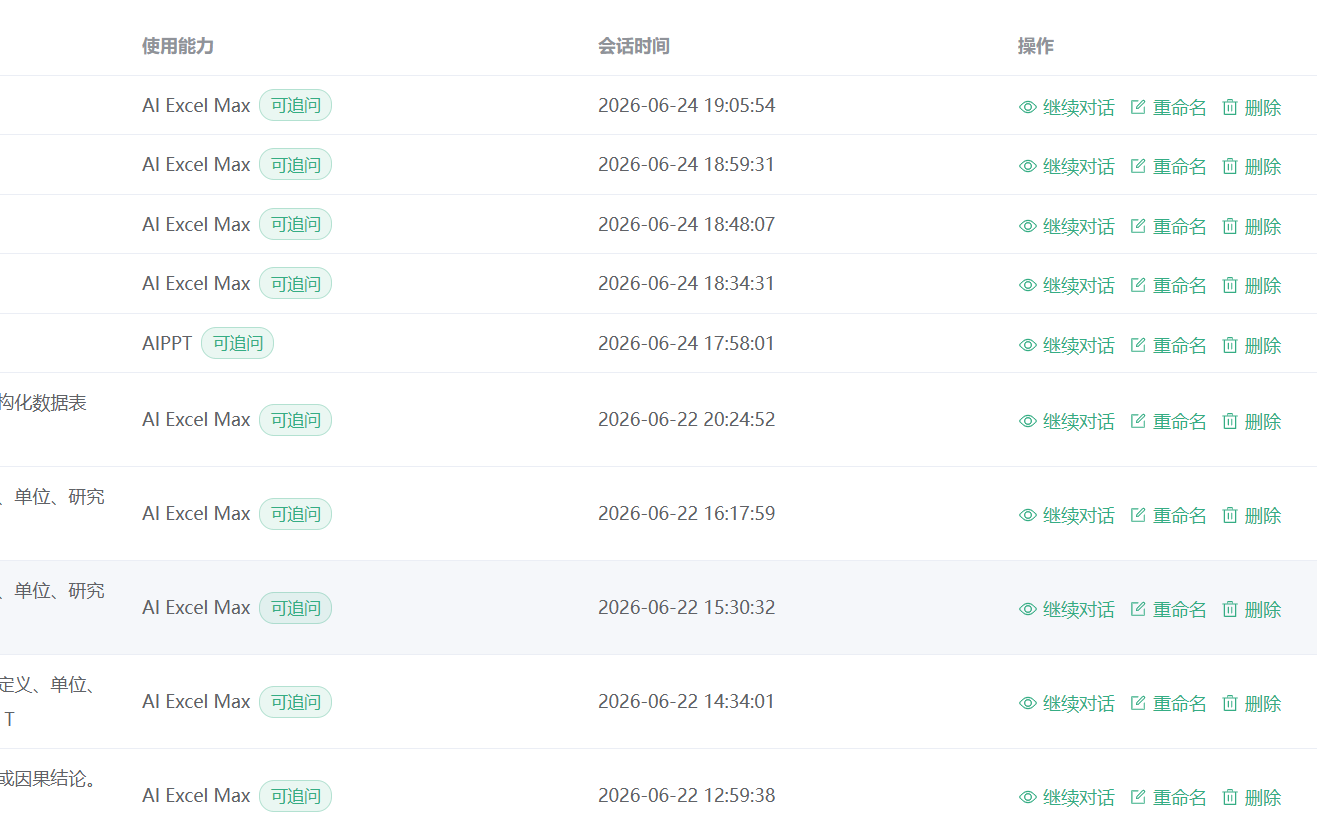1317x835 pixels.
Task: Click the 可追问 tag in the 18:34:31 row
Action: pos(295,283)
